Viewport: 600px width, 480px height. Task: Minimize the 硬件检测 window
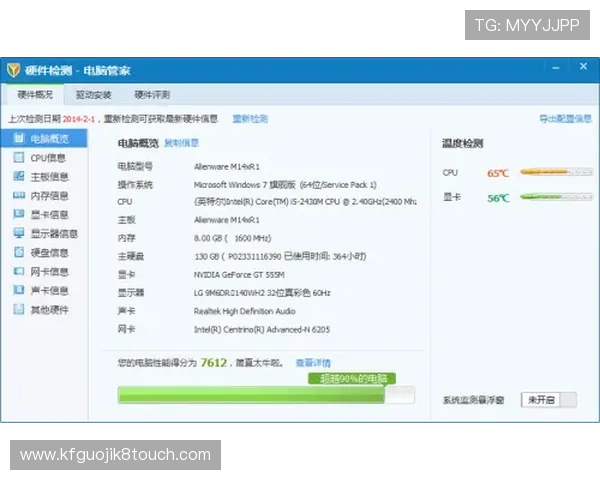tap(556, 68)
